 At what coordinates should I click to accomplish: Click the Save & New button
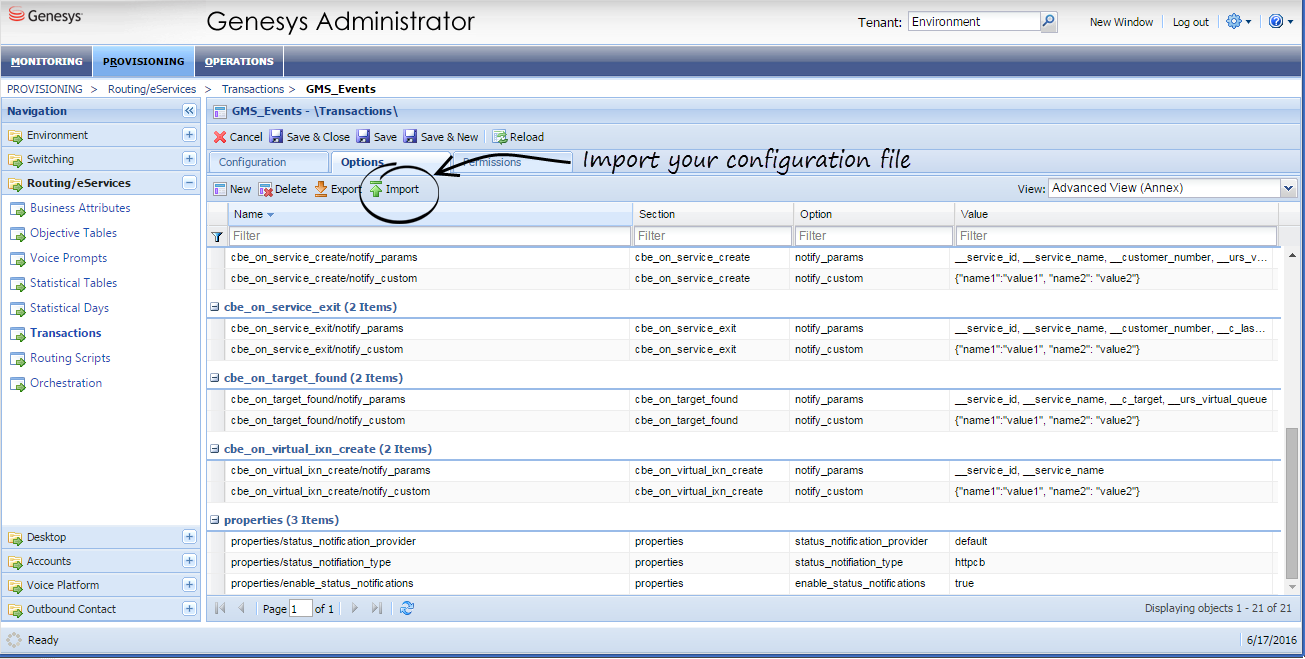pos(441,137)
